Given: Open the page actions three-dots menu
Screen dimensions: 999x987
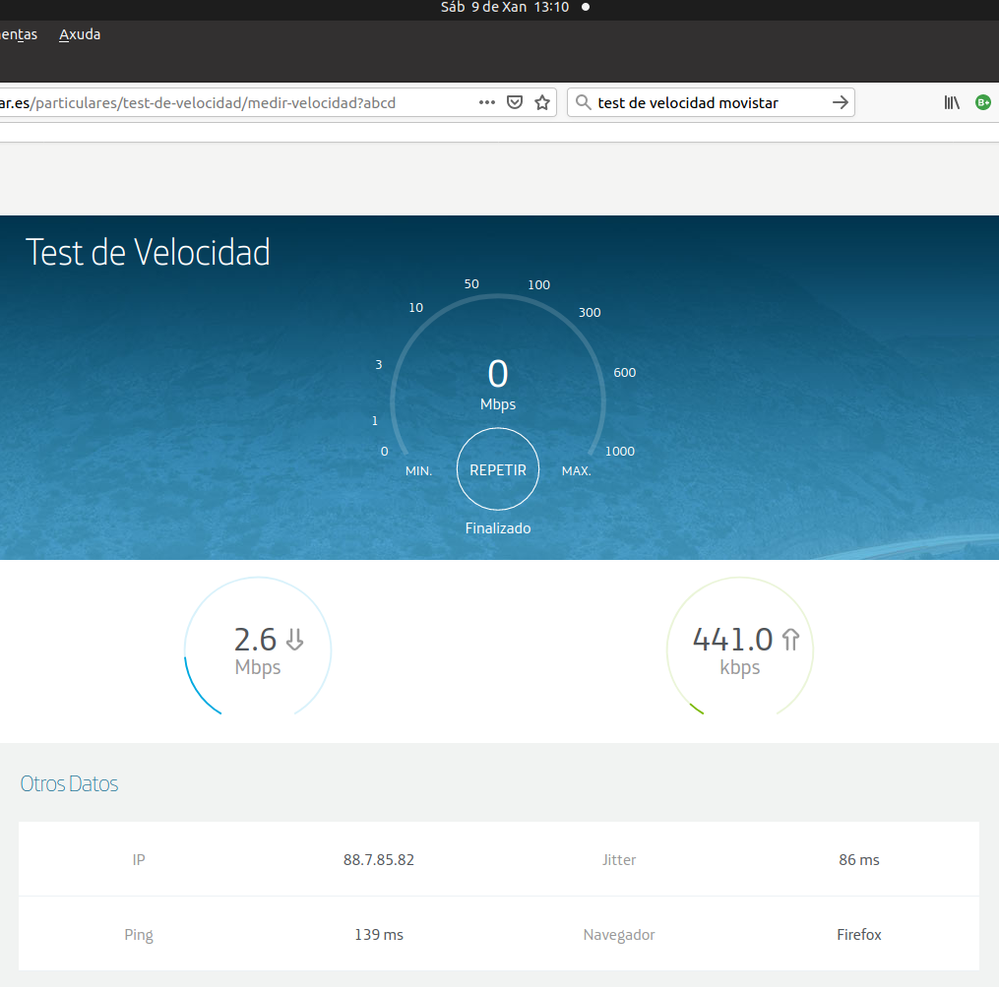Looking at the screenshot, I should click(x=487, y=103).
